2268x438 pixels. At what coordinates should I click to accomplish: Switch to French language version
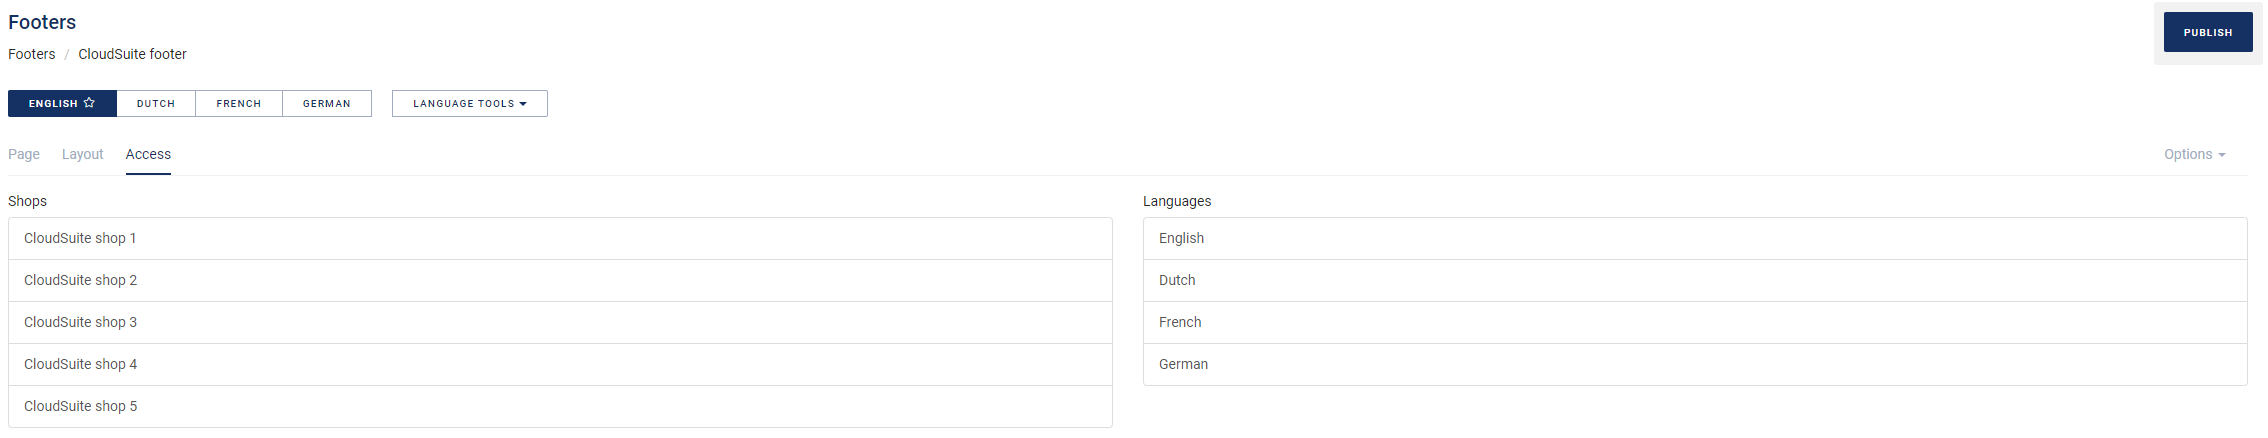pyautogui.click(x=238, y=103)
